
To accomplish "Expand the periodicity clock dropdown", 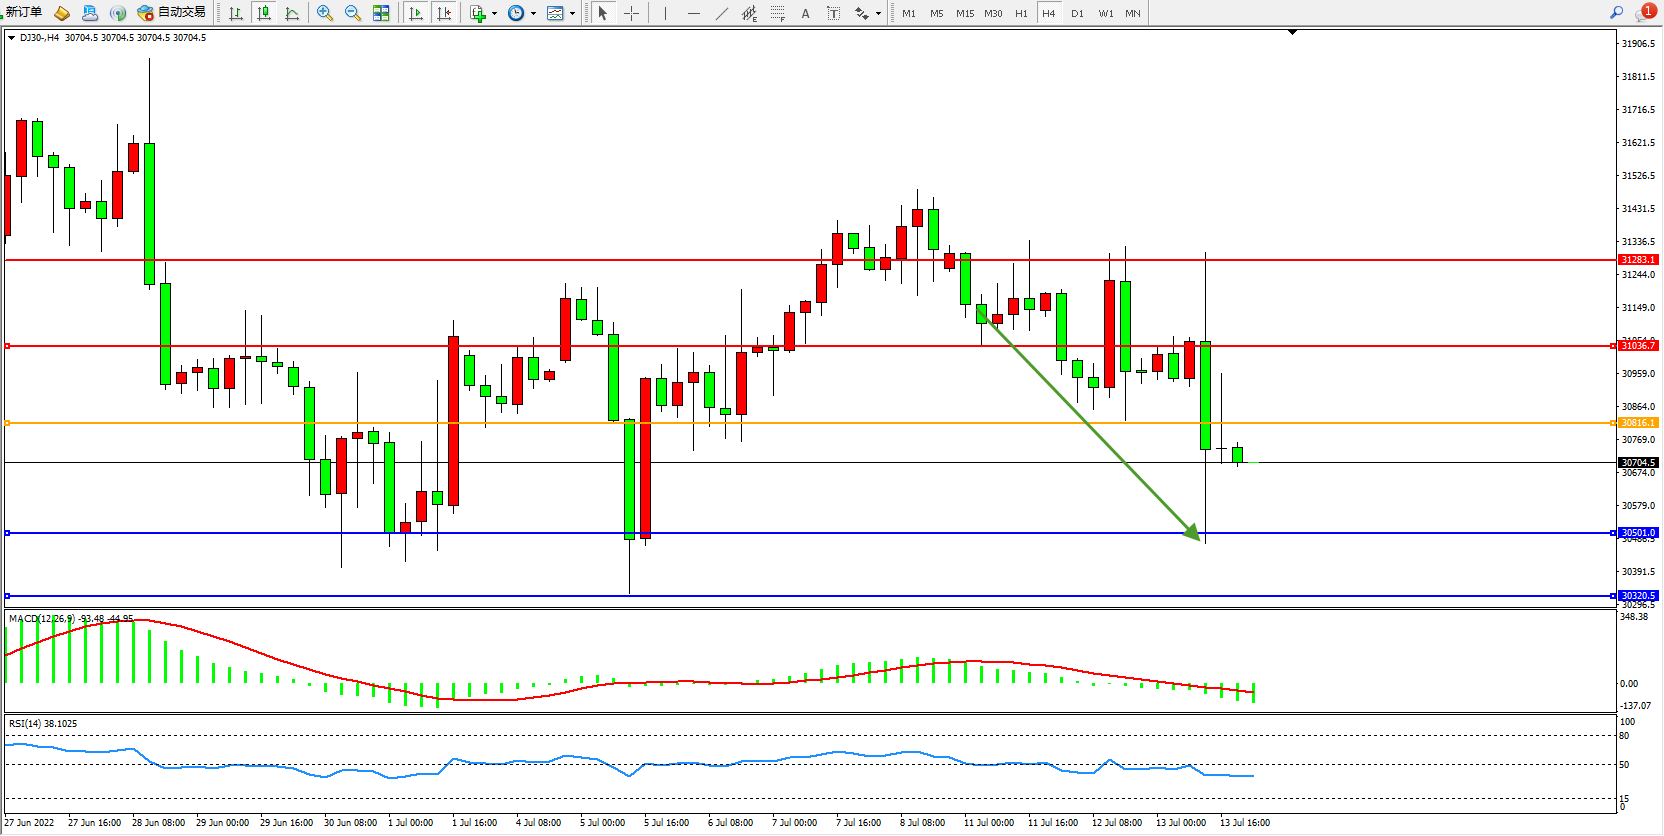I will tap(533, 14).
